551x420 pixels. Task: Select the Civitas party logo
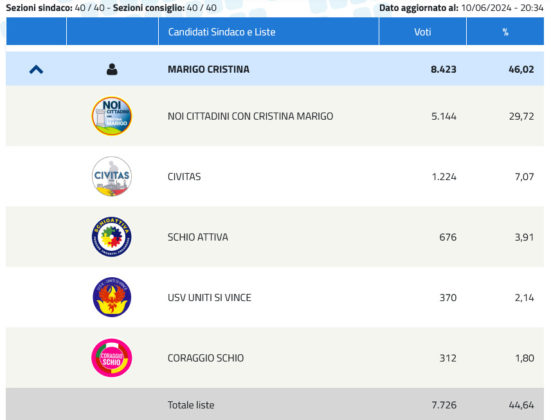click(x=112, y=176)
